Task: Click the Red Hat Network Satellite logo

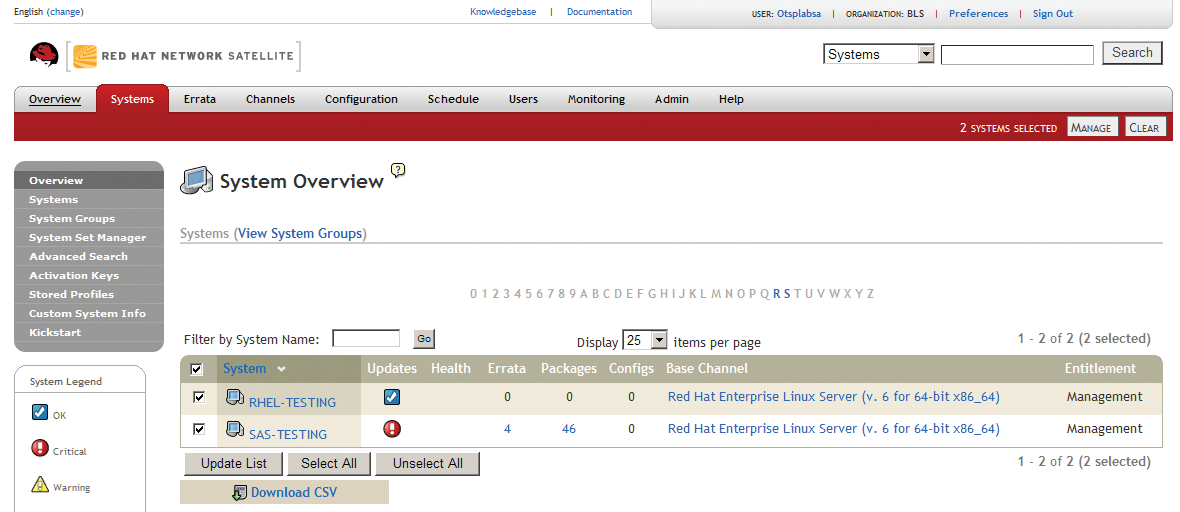Action: [184, 56]
